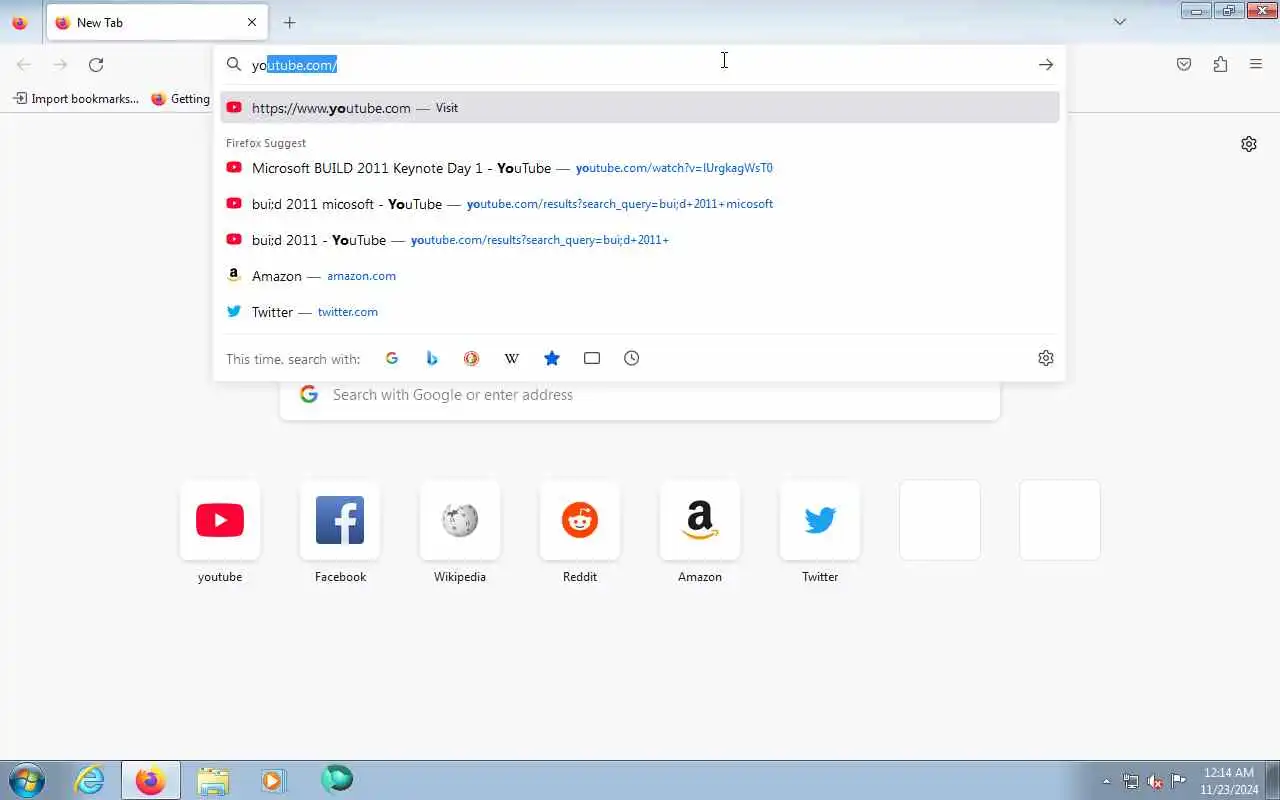Expand the List all tabs chevron
This screenshot has height=800, width=1280.
click(x=1120, y=22)
